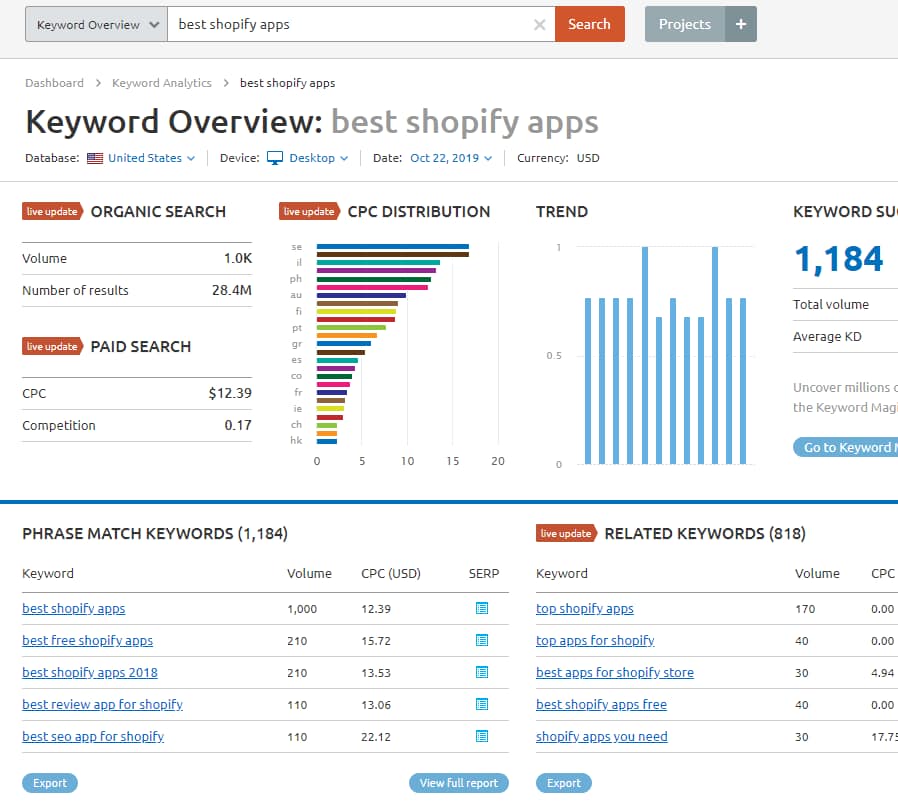The height and width of the screenshot is (810, 898).
Task: Clear the search query with the X icon
Action: tap(539, 24)
